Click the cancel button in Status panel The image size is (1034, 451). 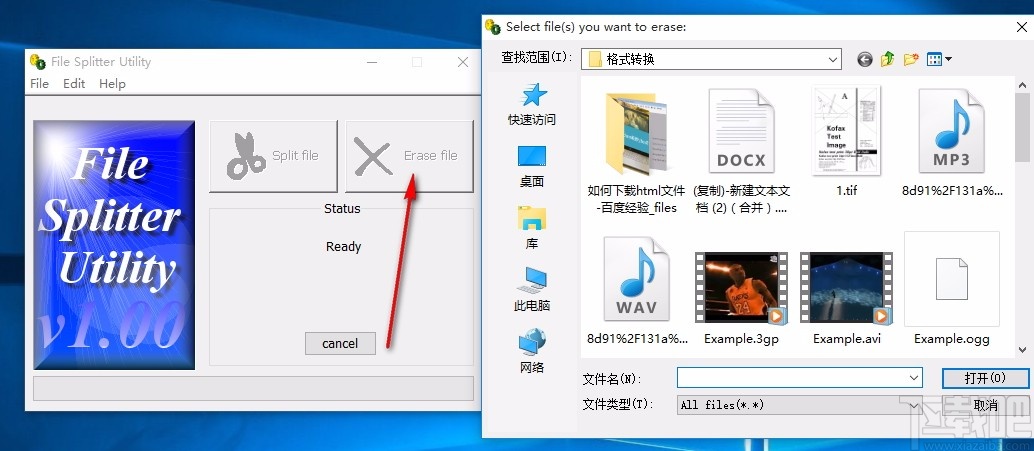[x=340, y=344]
